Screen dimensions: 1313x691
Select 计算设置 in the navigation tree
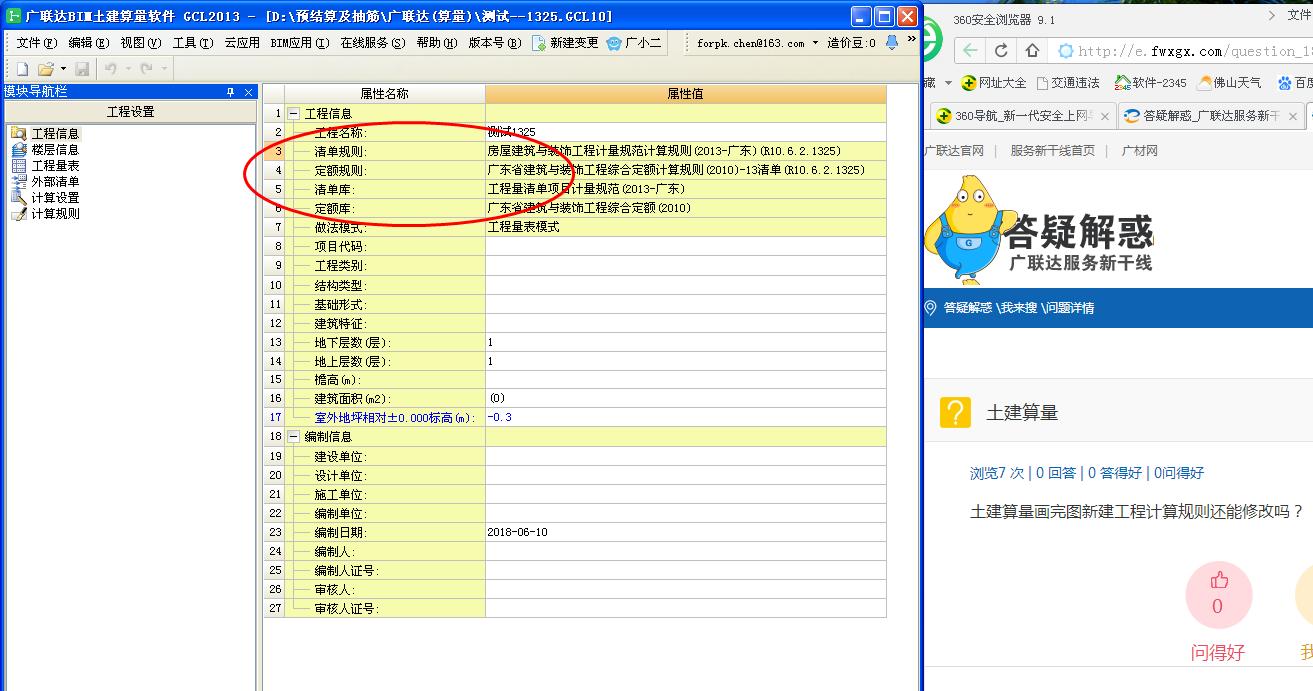click(x=55, y=197)
